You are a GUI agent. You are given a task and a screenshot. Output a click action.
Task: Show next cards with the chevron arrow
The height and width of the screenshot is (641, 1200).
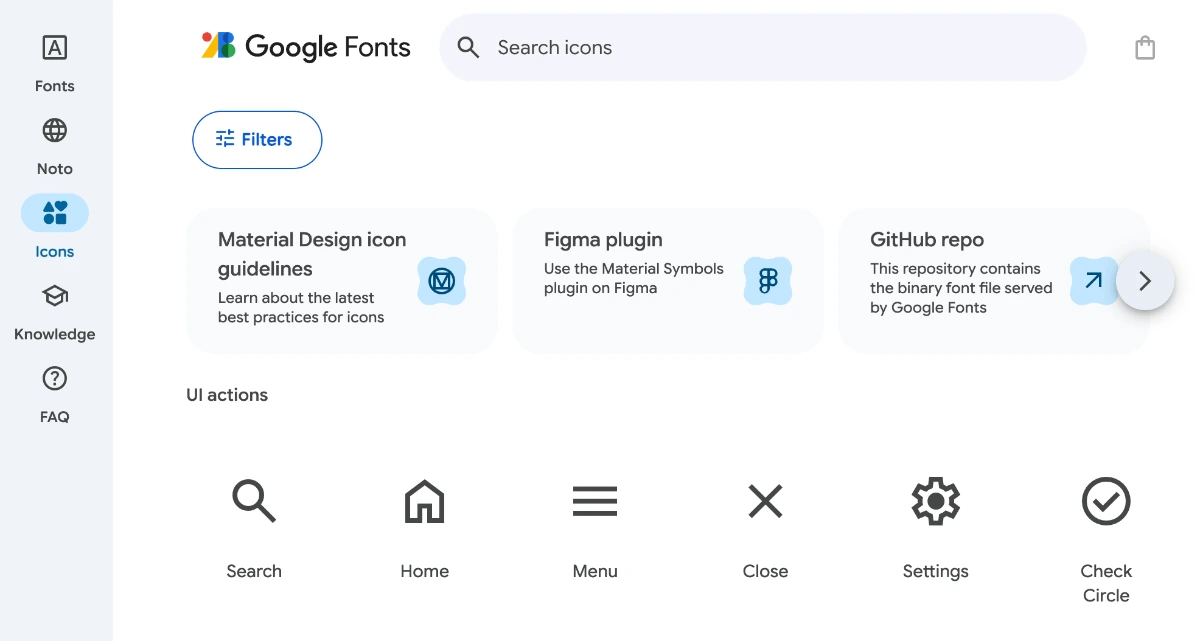1145,281
